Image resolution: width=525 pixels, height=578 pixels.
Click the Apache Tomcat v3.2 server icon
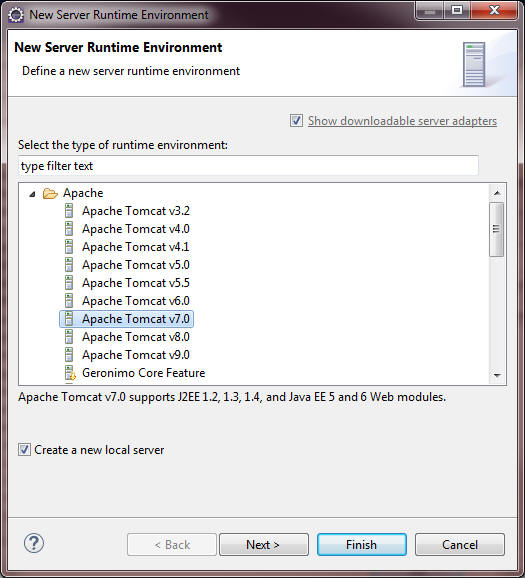(69, 211)
